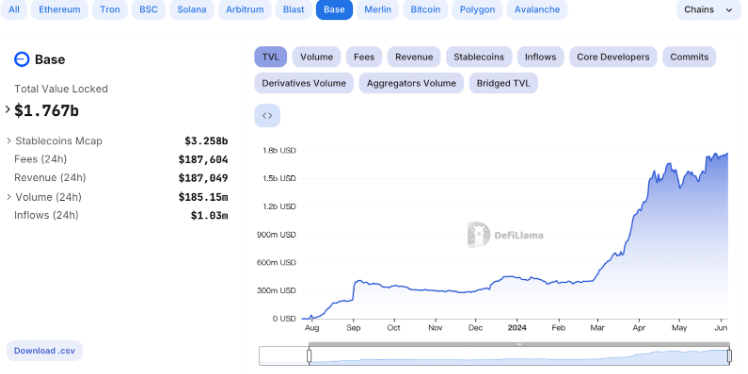
Task: Select the Polygon chain filter
Action: point(478,10)
